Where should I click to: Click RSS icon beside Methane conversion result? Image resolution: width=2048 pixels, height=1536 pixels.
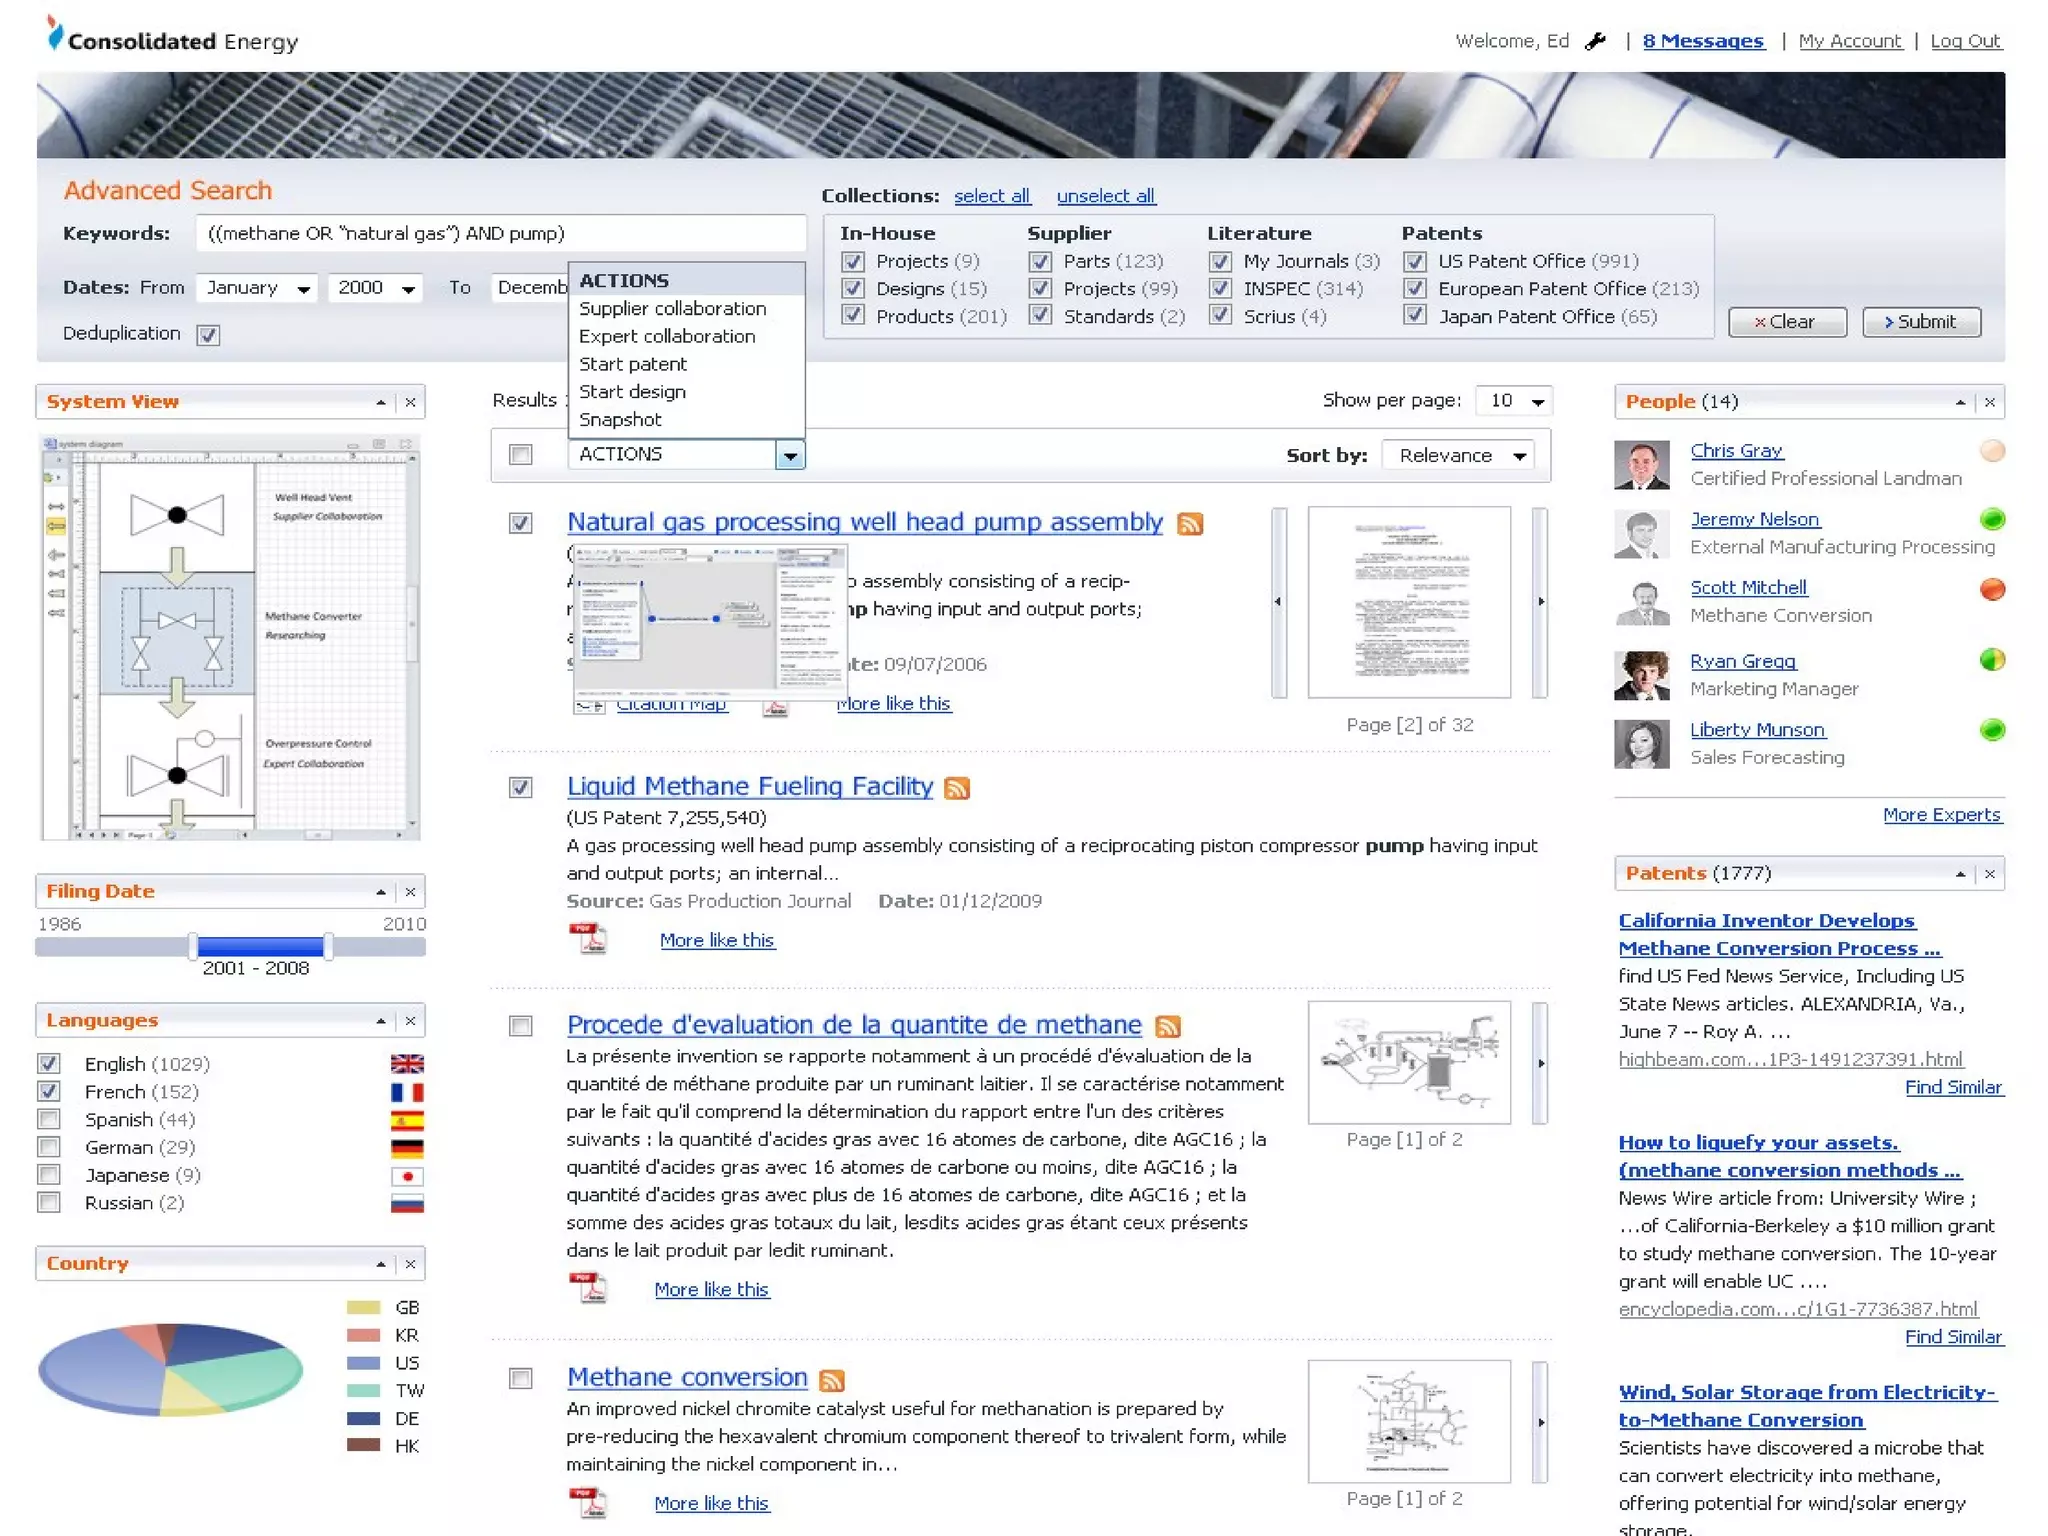(831, 1380)
